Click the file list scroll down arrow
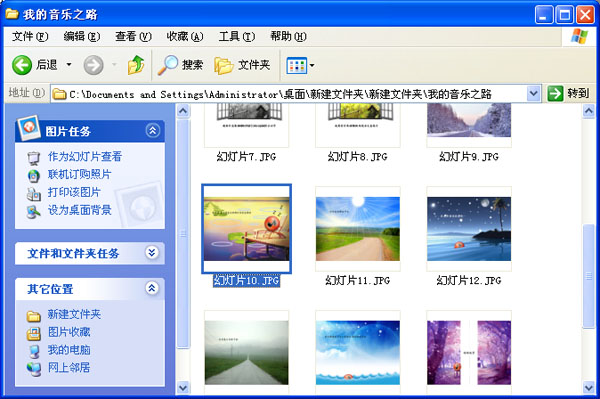 589,388
